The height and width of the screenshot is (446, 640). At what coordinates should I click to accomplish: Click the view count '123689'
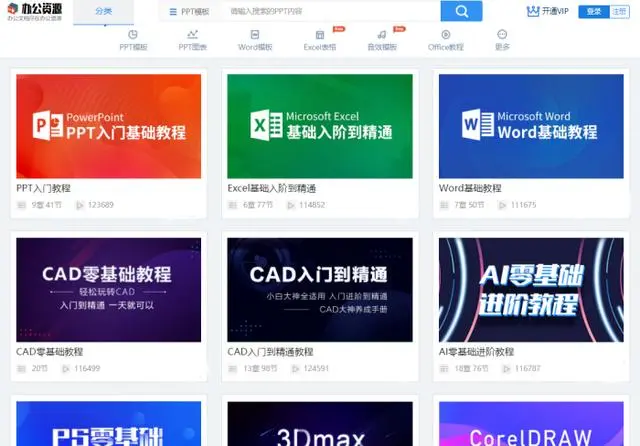(101, 205)
